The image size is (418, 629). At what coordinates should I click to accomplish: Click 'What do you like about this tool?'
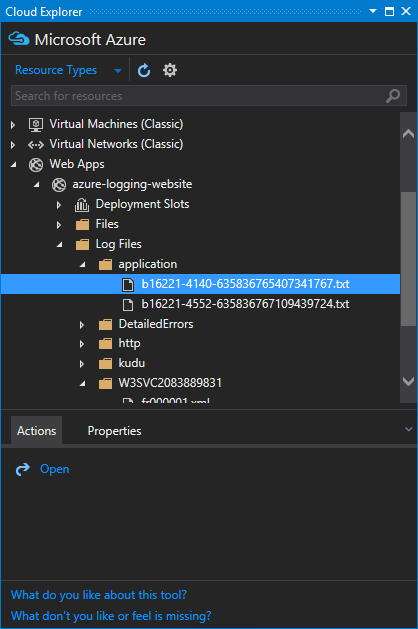point(99,595)
